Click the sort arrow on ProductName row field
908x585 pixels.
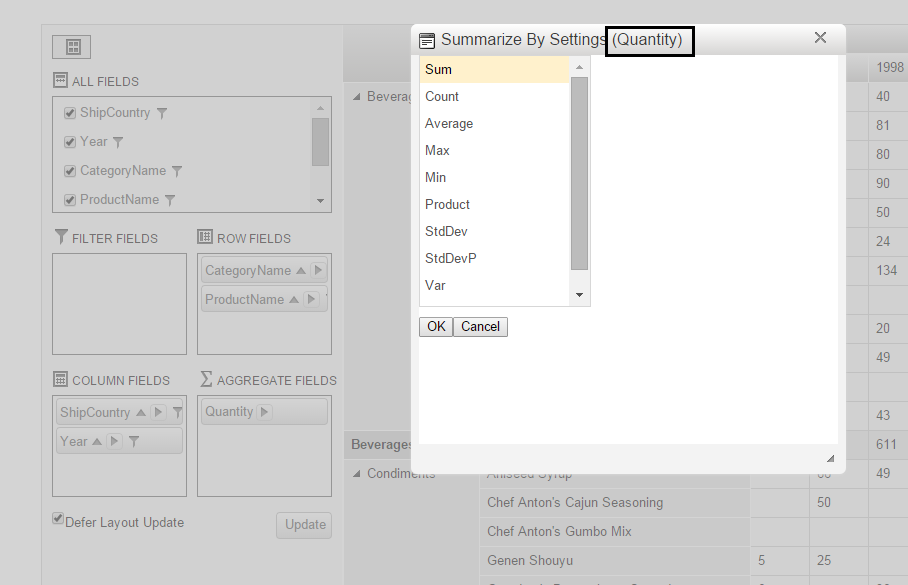pos(294,299)
